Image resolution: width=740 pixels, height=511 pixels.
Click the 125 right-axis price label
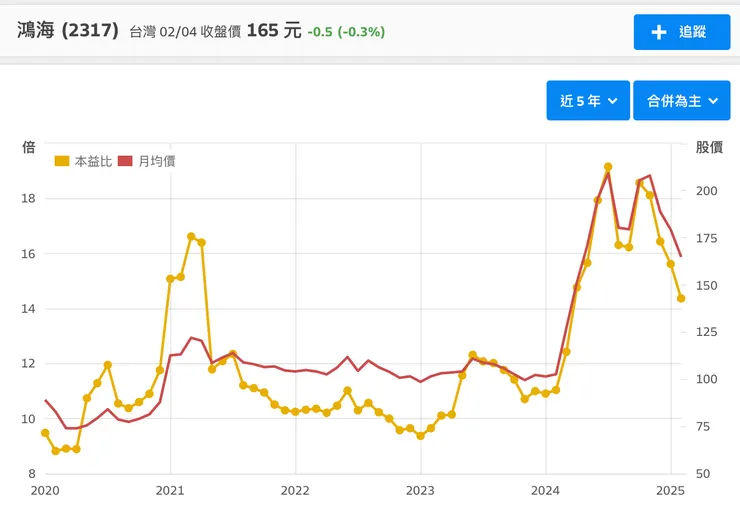706,332
